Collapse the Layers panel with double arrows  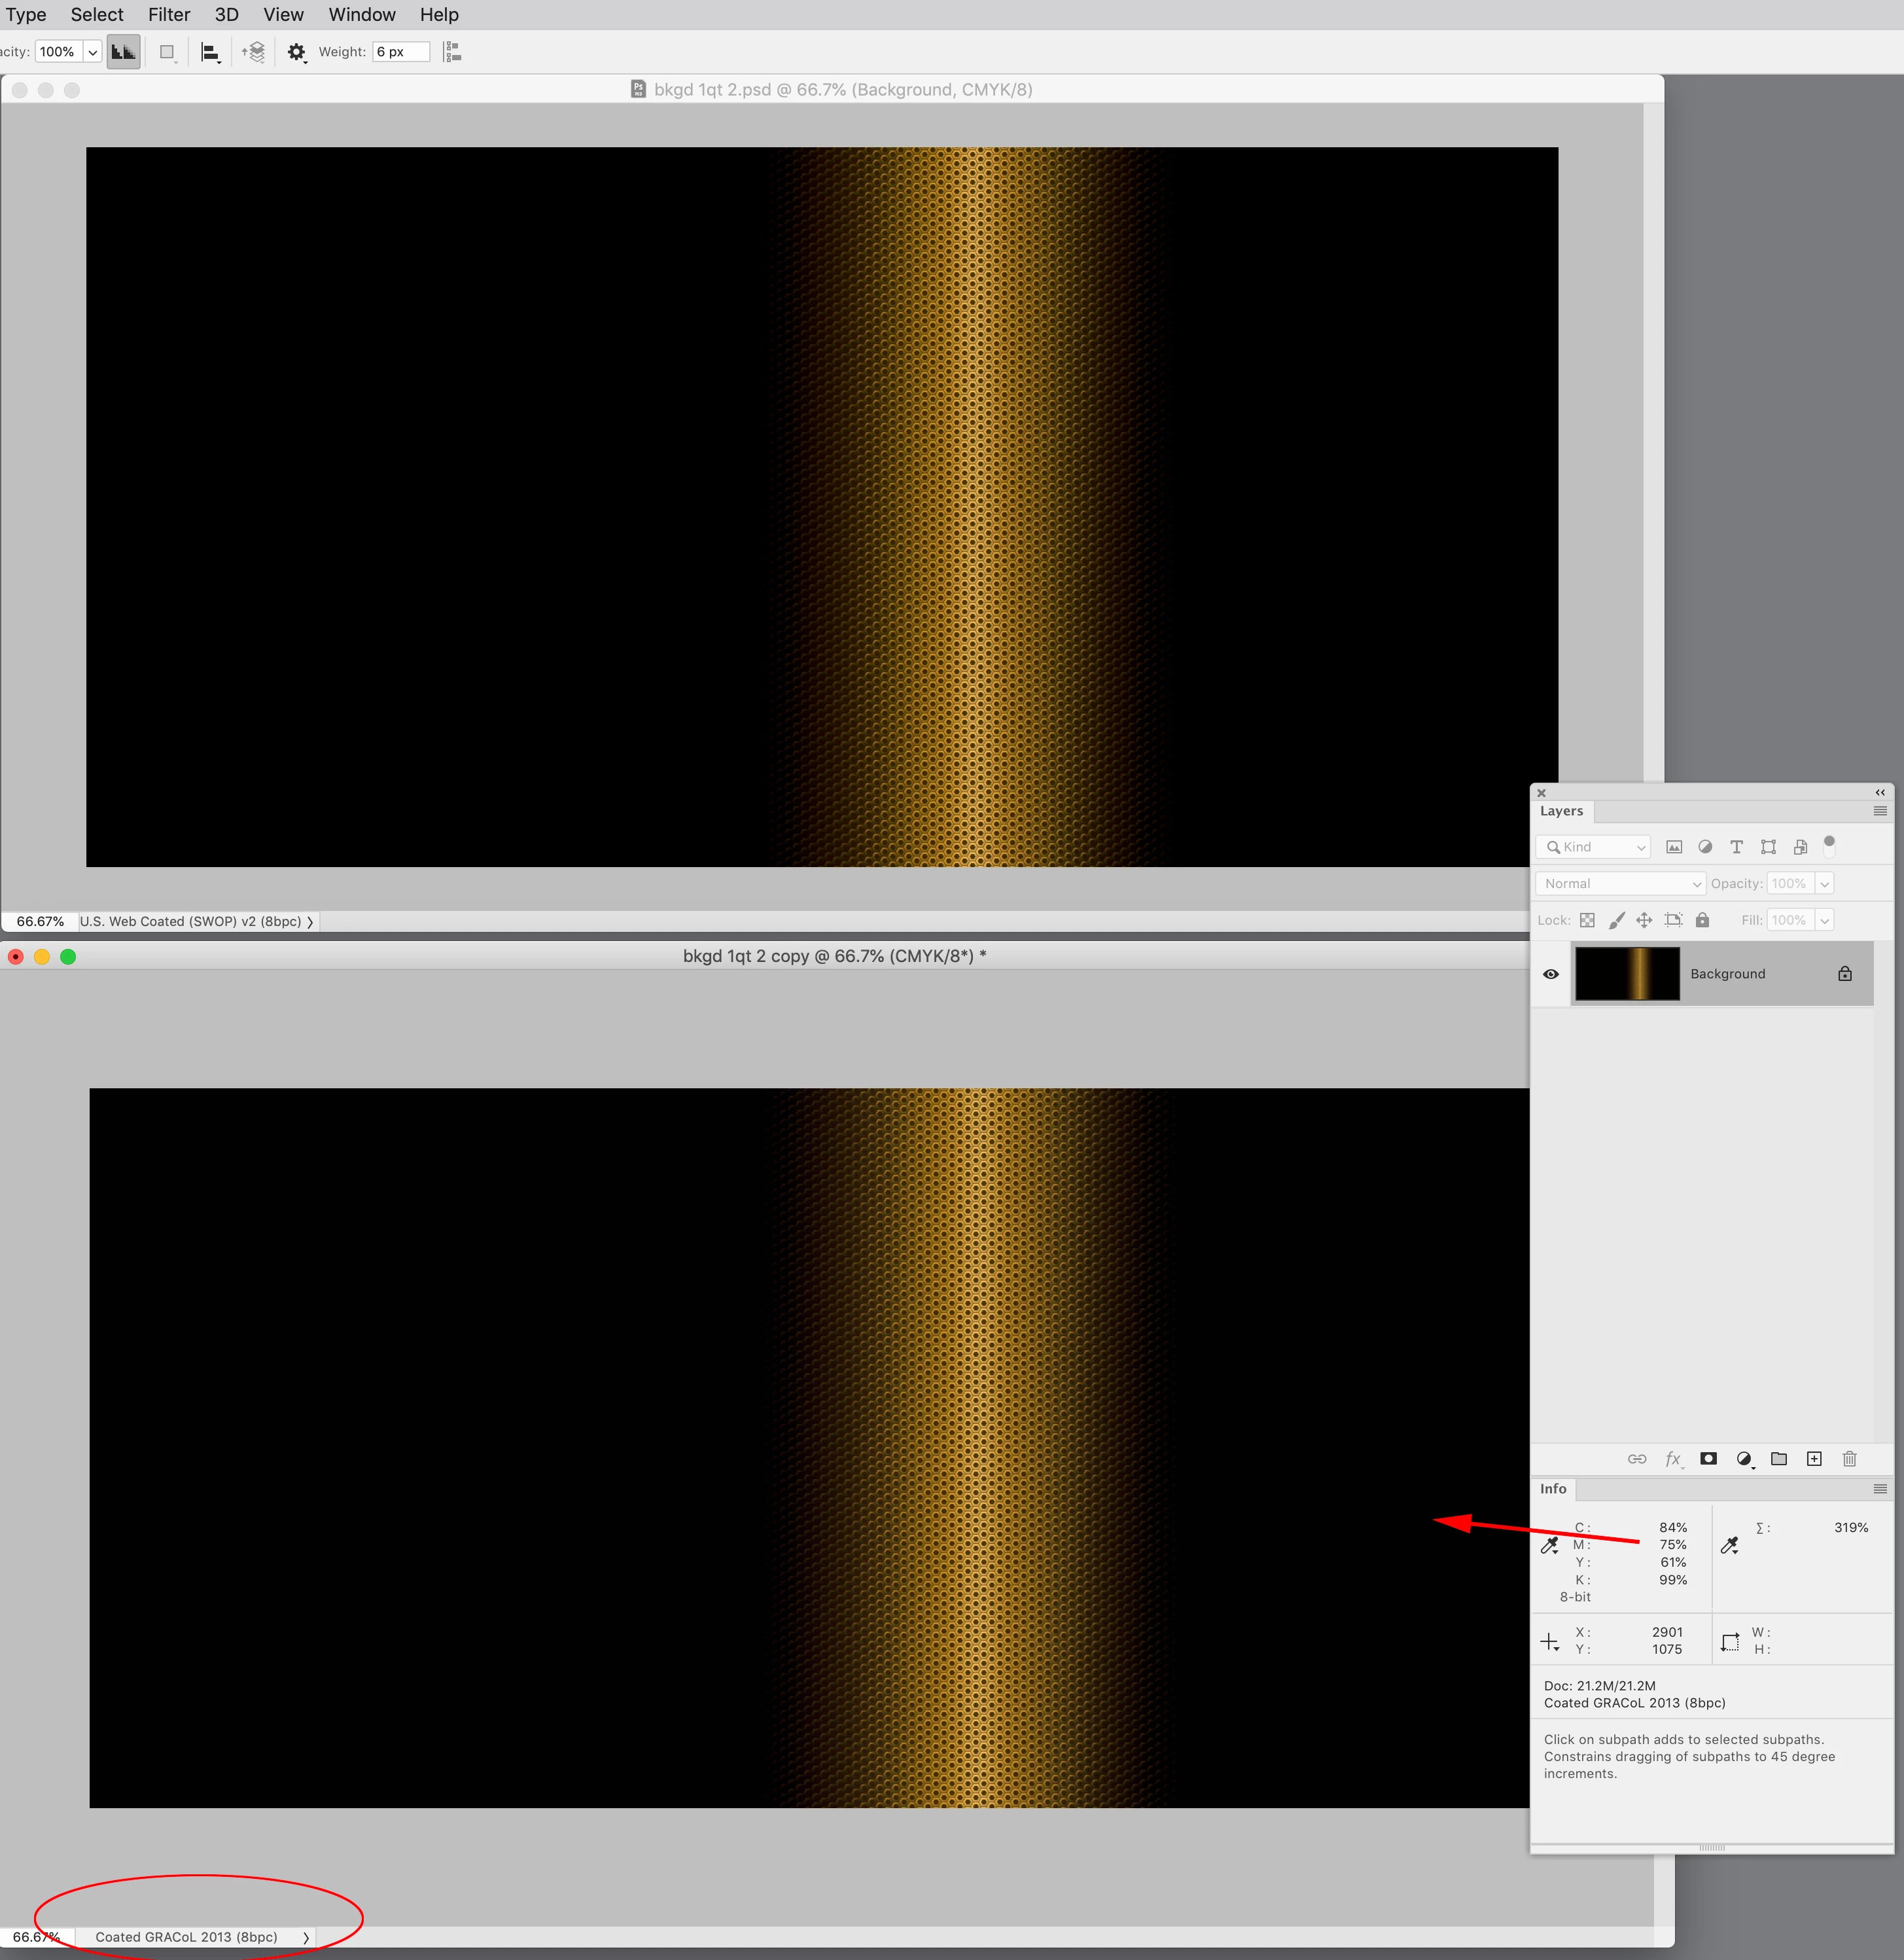tap(1879, 792)
